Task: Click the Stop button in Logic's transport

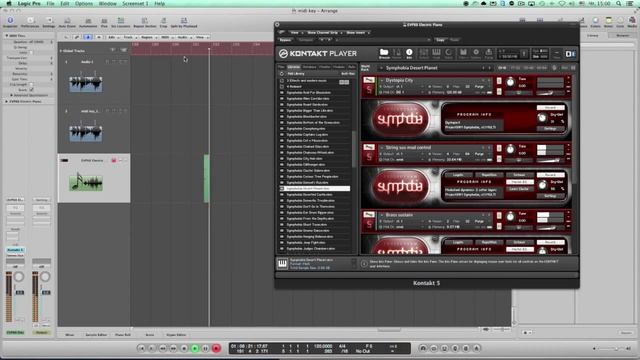Action: (x=184, y=348)
